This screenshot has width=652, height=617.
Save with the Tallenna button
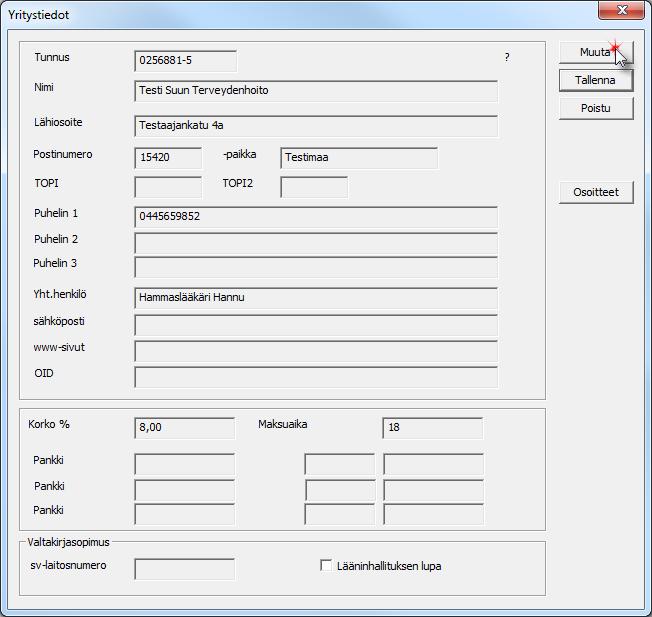click(596, 80)
